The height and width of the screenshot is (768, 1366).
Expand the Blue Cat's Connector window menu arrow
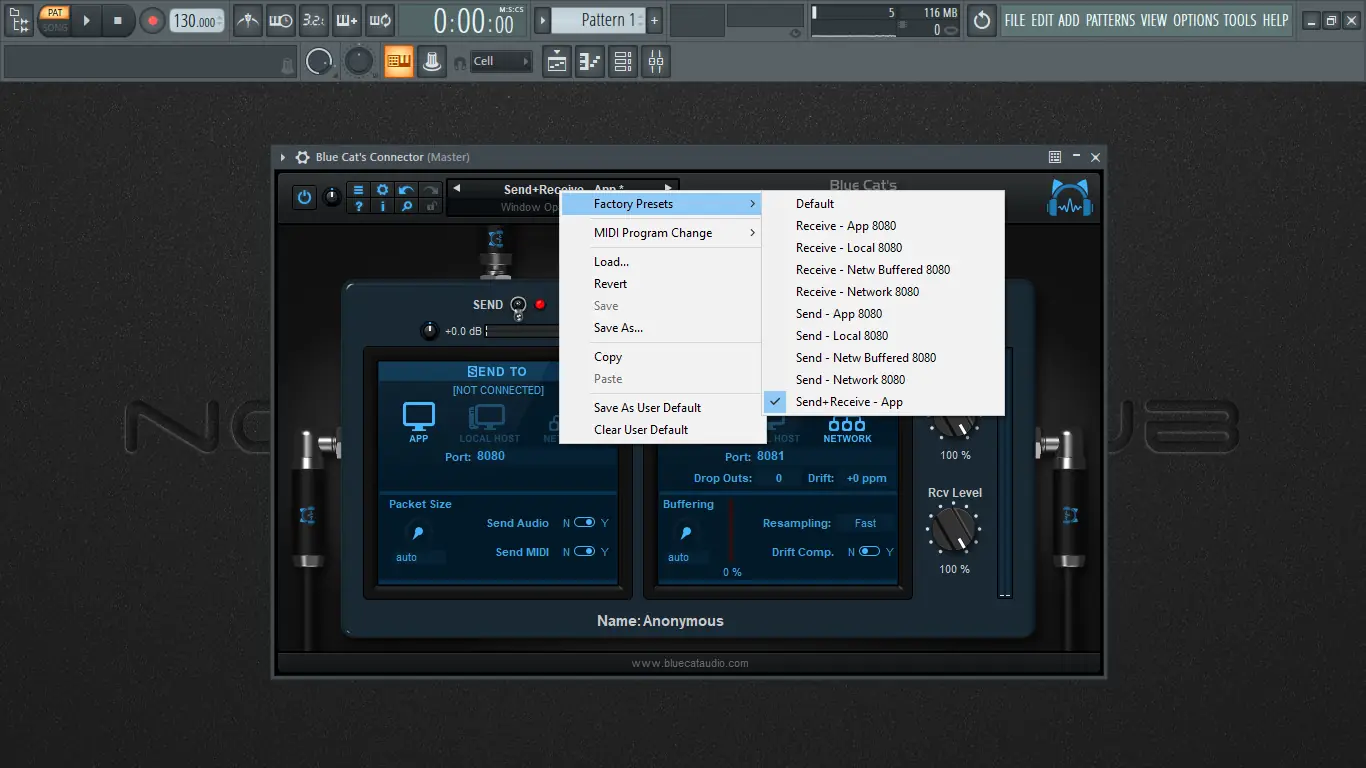point(283,157)
